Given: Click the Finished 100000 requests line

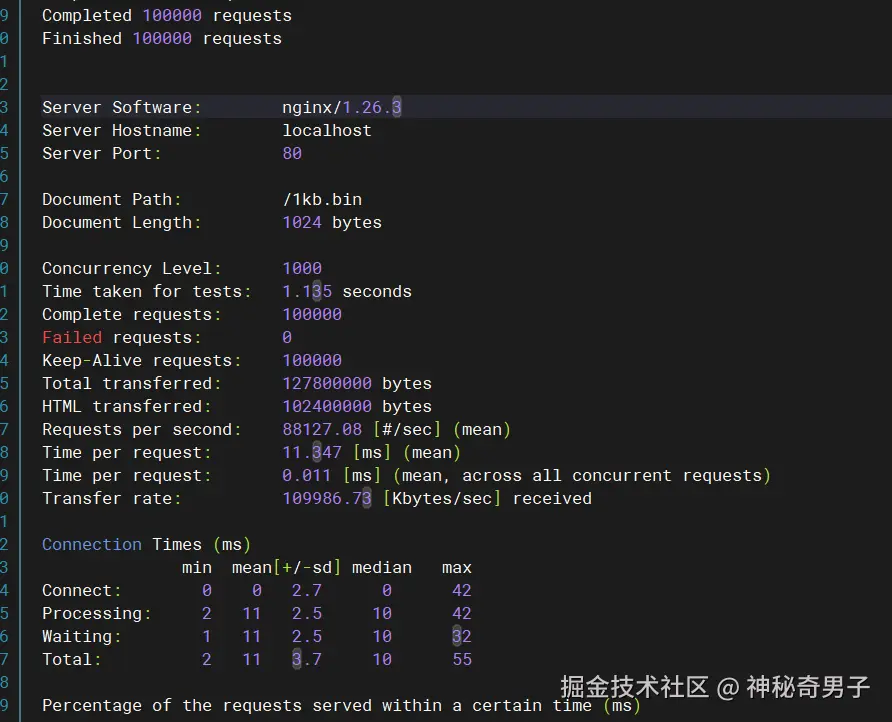Looking at the screenshot, I should point(162,39).
